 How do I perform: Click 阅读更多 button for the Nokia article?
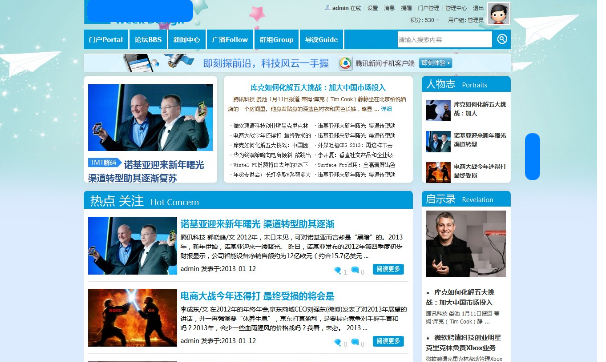[x=388, y=269]
